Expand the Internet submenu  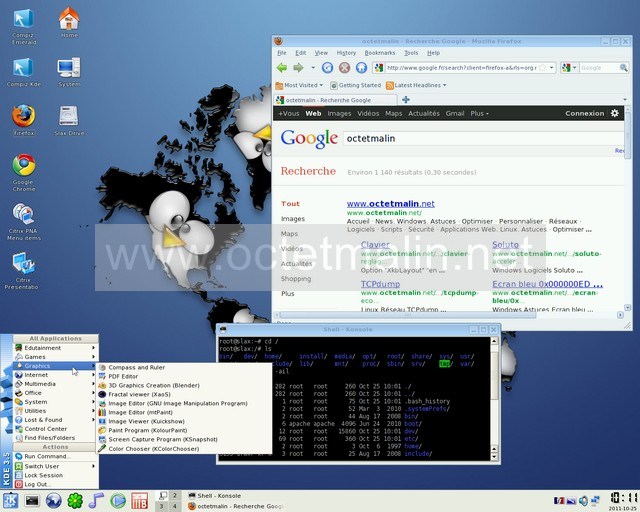56,375
